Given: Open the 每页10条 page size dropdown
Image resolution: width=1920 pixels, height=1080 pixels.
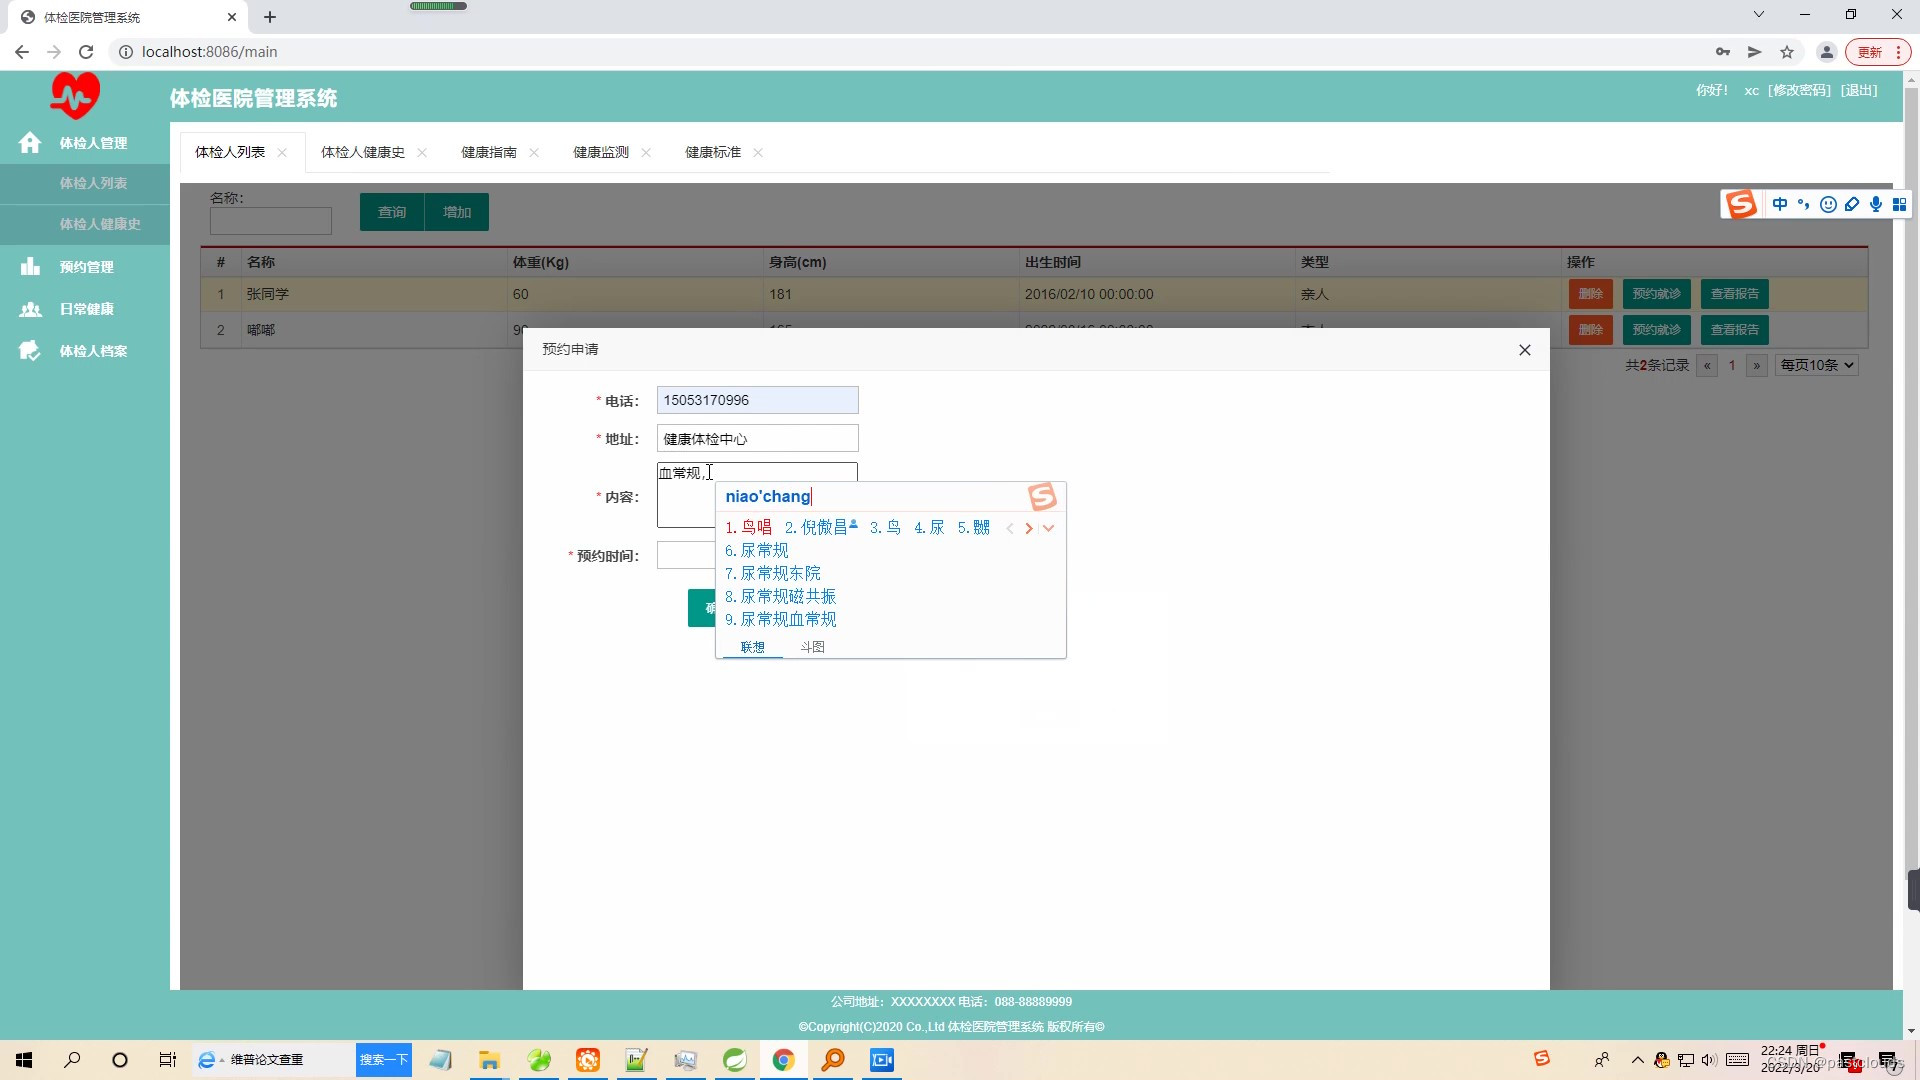Looking at the screenshot, I should click(x=1815, y=365).
